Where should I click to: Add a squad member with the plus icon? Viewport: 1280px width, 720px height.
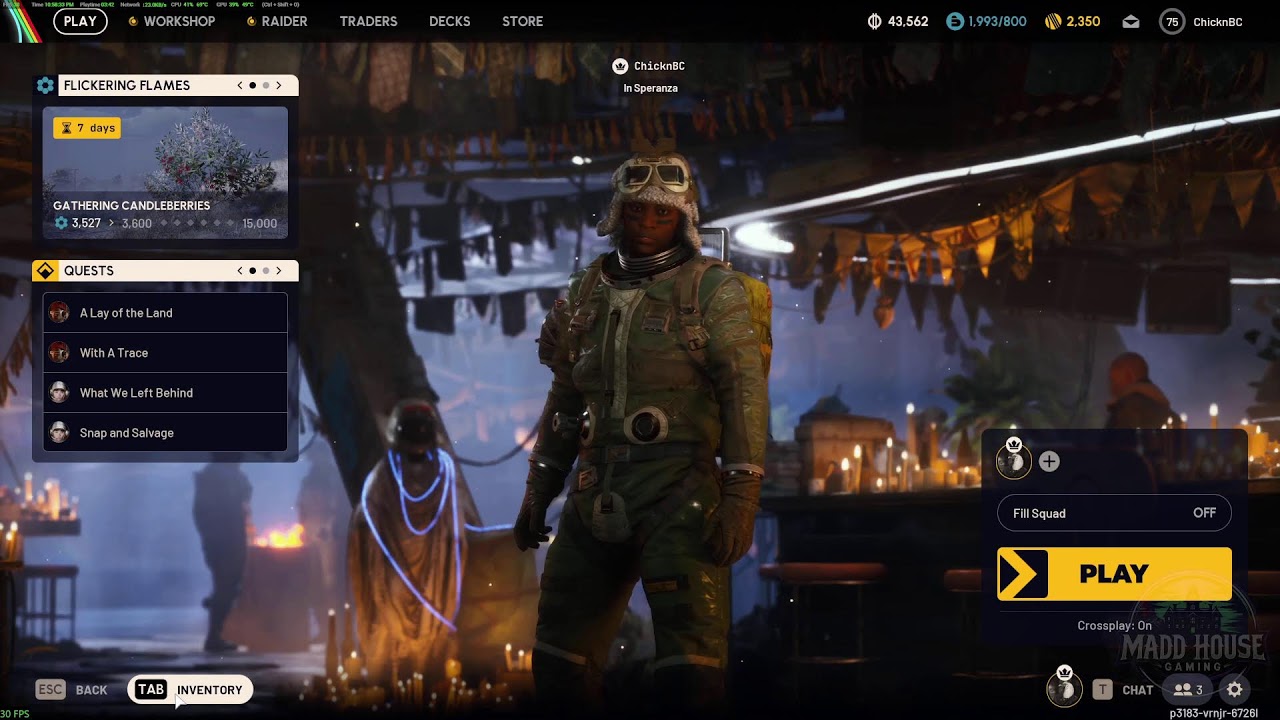click(1049, 462)
